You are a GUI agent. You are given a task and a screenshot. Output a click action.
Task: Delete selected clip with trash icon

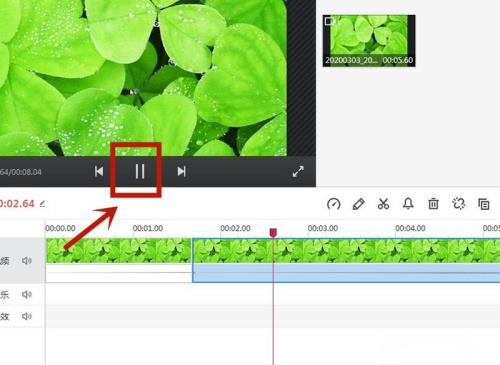point(433,203)
